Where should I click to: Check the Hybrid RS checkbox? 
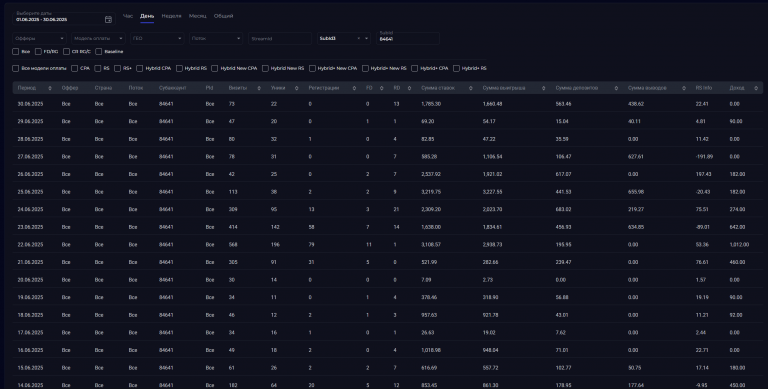point(179,69)
